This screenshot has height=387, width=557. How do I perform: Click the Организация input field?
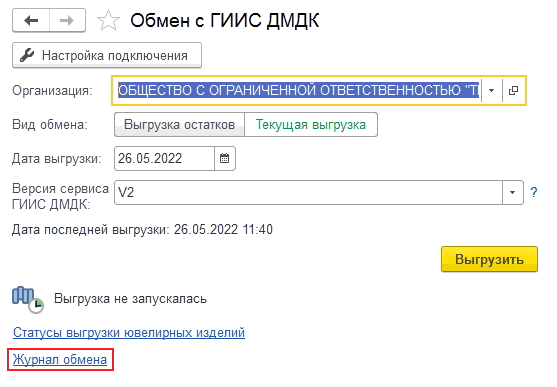[298, 91]
